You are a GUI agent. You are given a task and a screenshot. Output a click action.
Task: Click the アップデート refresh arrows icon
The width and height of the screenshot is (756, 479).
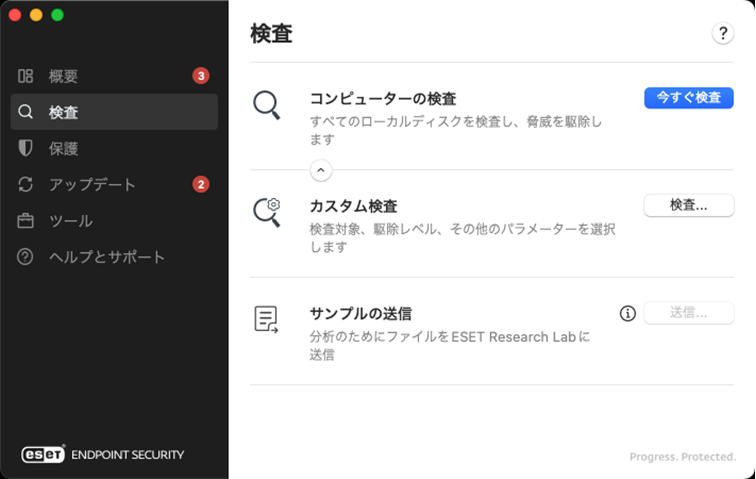click(25, 184)
